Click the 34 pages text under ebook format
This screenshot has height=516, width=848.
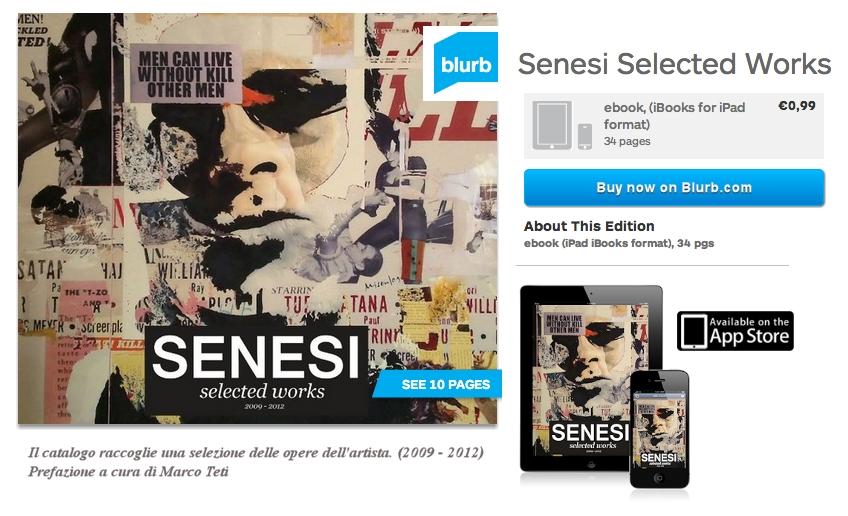click(627, 141)
